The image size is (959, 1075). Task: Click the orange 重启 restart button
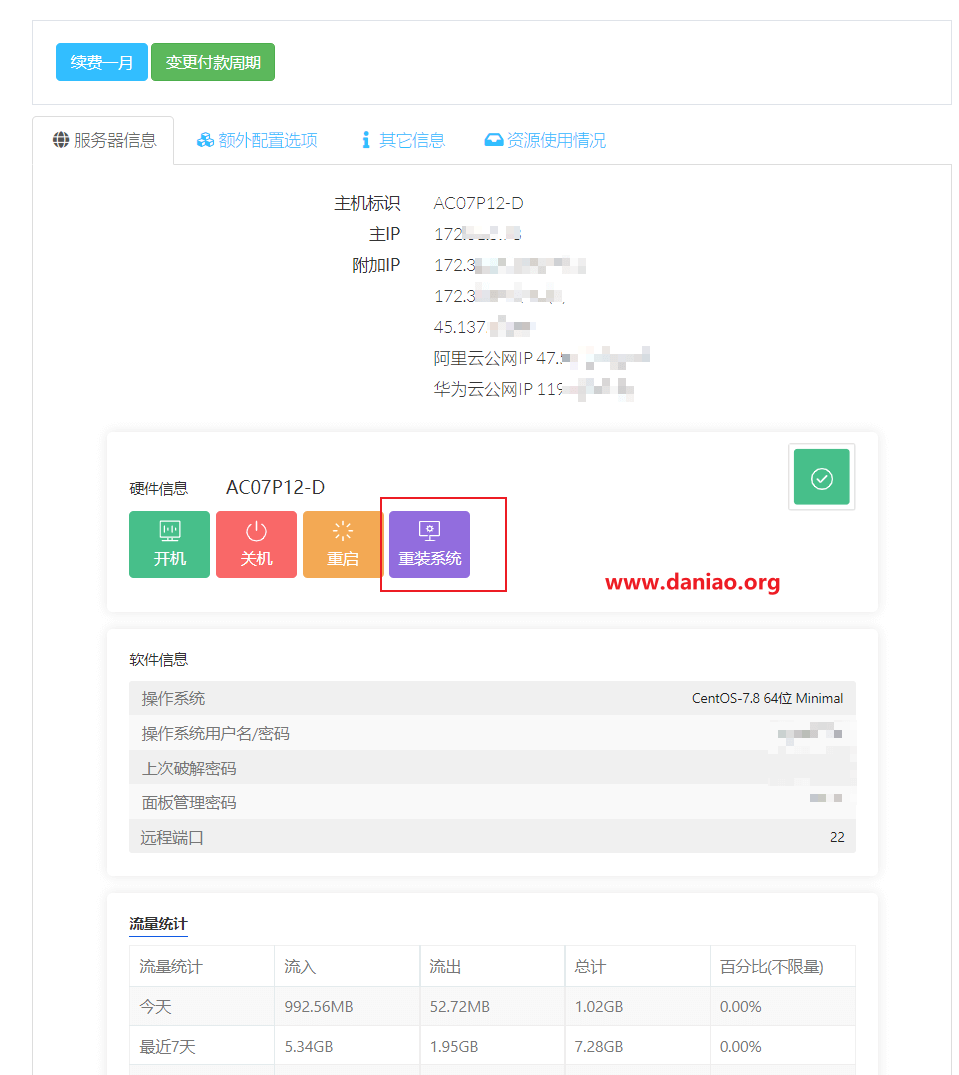342,544
